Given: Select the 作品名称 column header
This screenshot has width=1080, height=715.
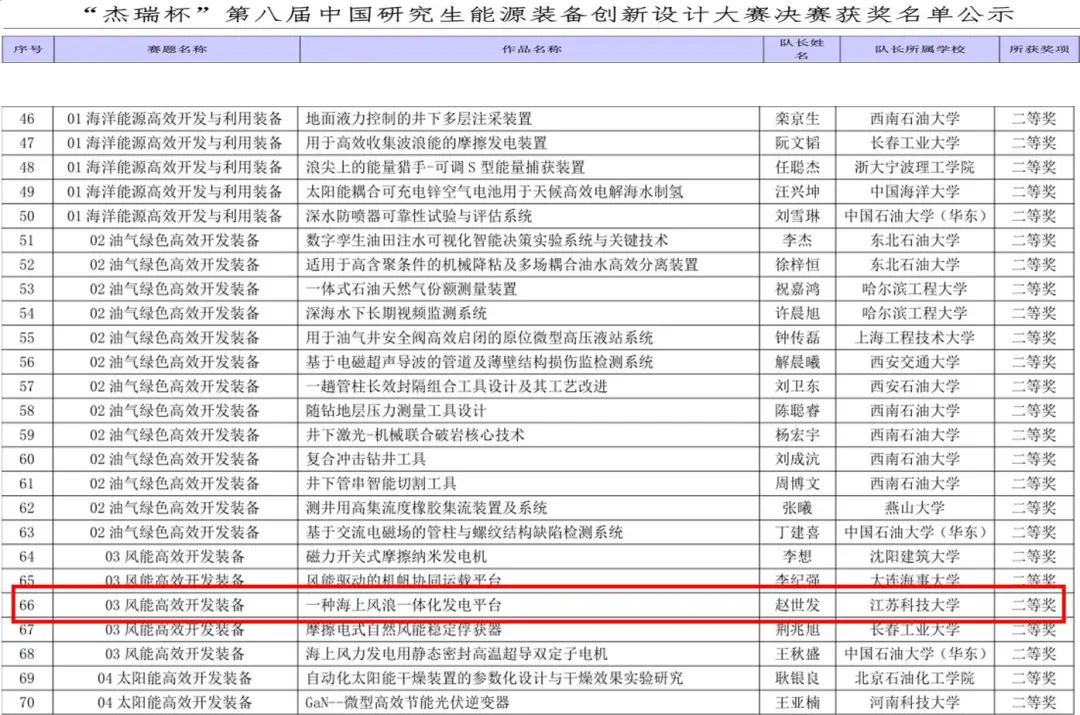Looking at the screenshot, I should coord(530,49).
